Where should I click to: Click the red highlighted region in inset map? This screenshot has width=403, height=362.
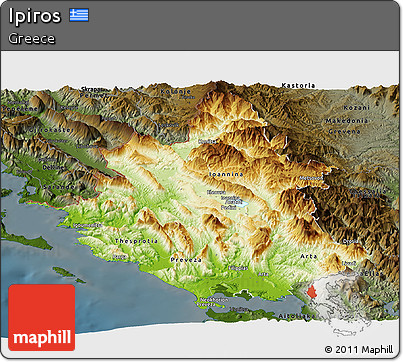[x=312, y=292]
